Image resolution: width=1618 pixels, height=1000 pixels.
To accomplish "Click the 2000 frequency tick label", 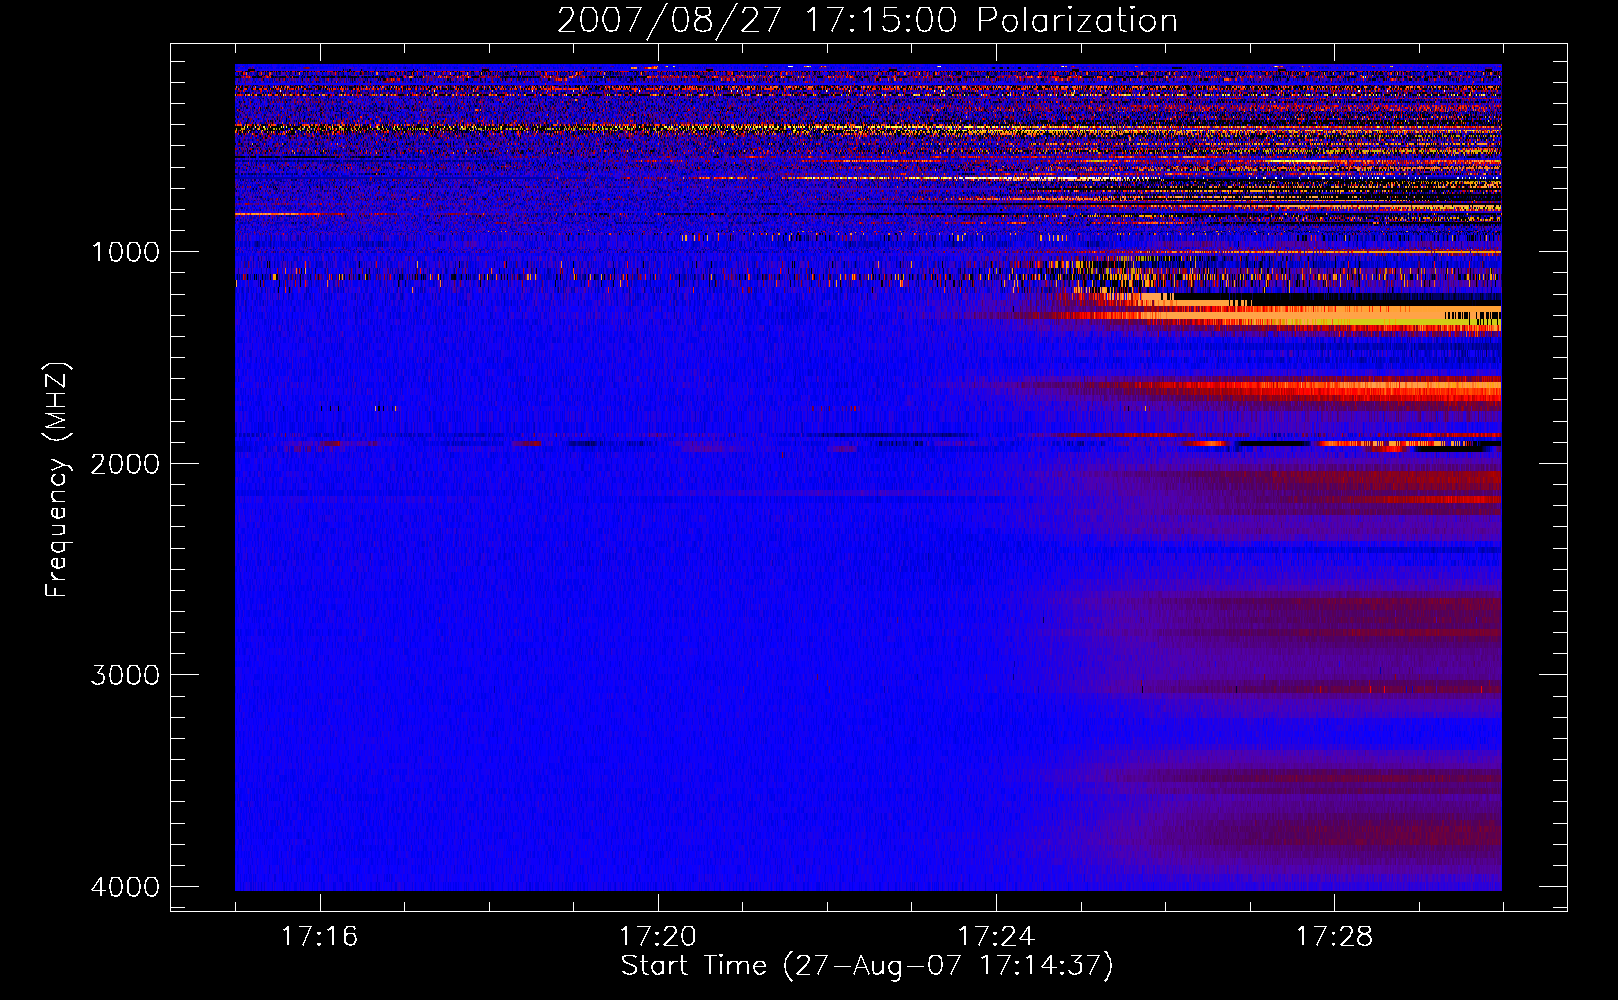I will pos(125,463).
